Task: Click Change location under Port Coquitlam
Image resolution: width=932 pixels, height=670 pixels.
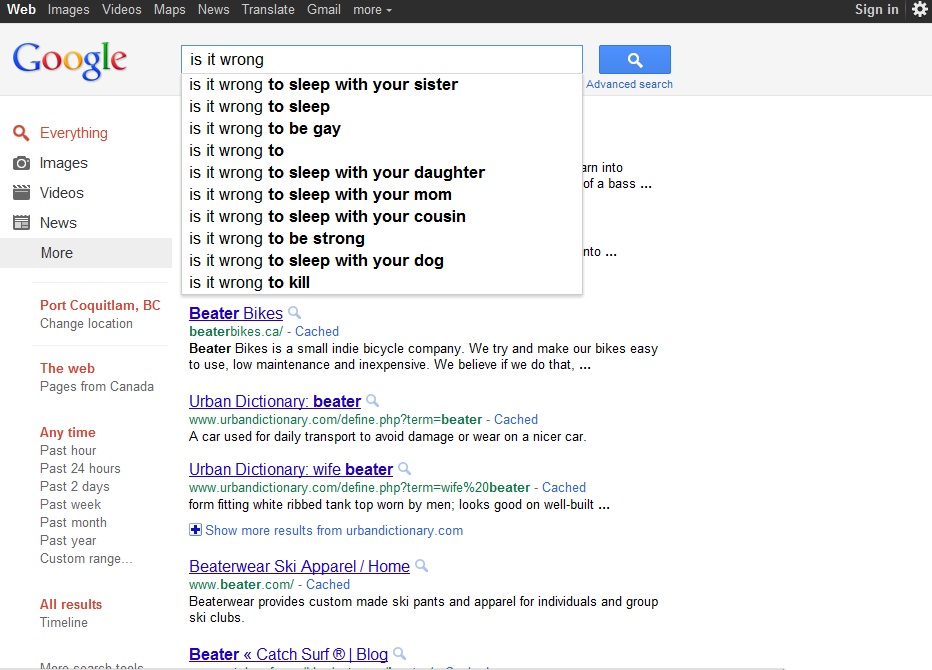Action: pos(86,323)
